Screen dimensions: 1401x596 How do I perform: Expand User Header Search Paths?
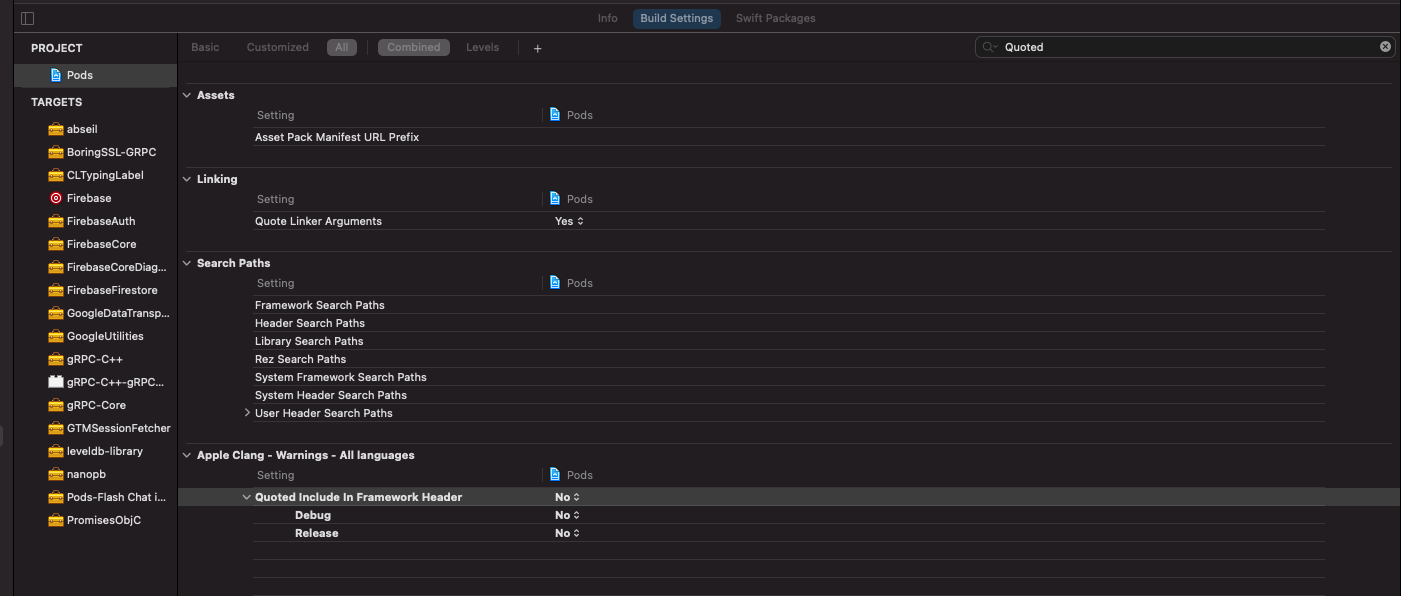247,413
